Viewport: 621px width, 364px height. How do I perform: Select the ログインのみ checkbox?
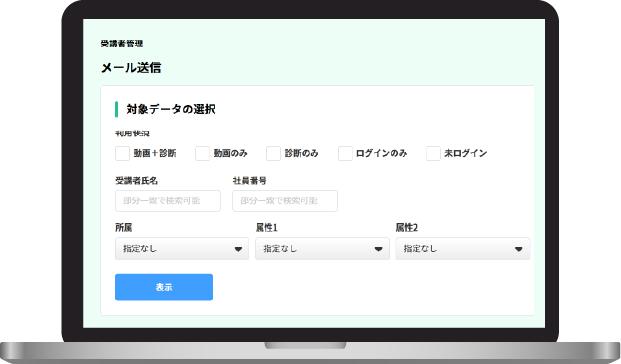[x=345, y=153]
